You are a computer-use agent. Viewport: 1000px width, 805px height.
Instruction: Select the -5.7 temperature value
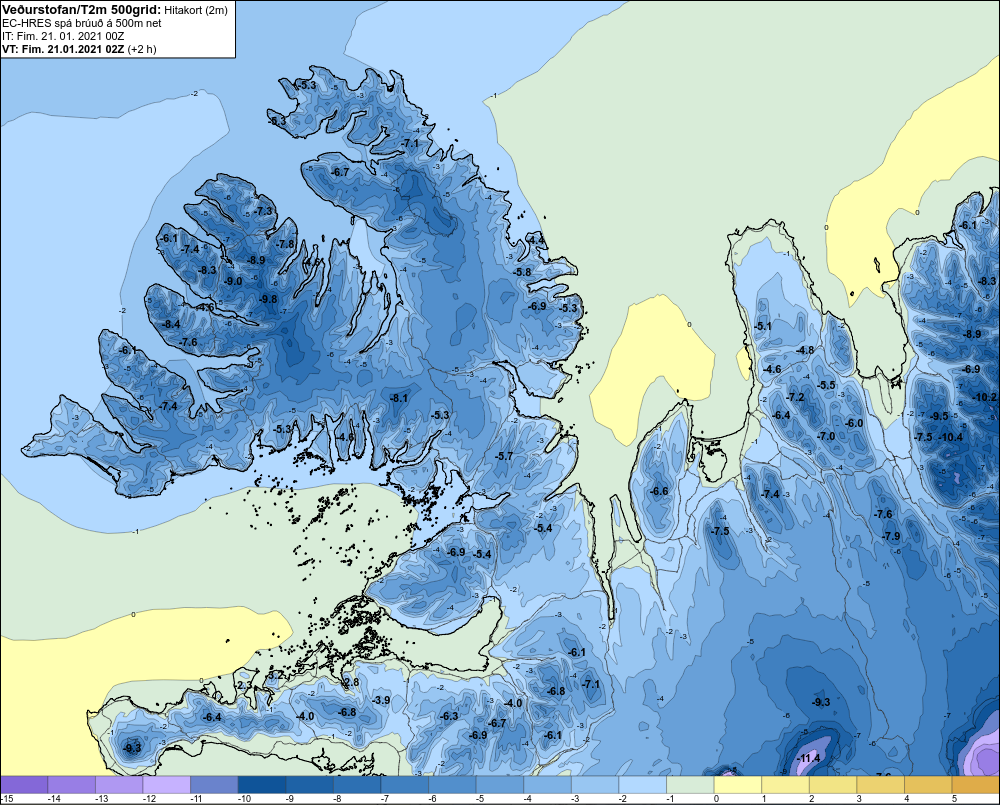[504, 456]
